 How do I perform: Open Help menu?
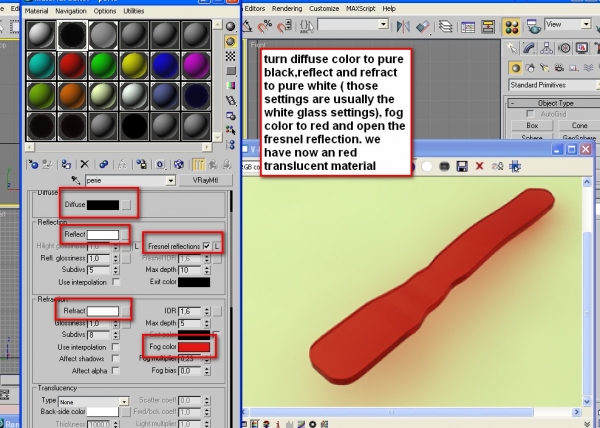coord(389,8)
